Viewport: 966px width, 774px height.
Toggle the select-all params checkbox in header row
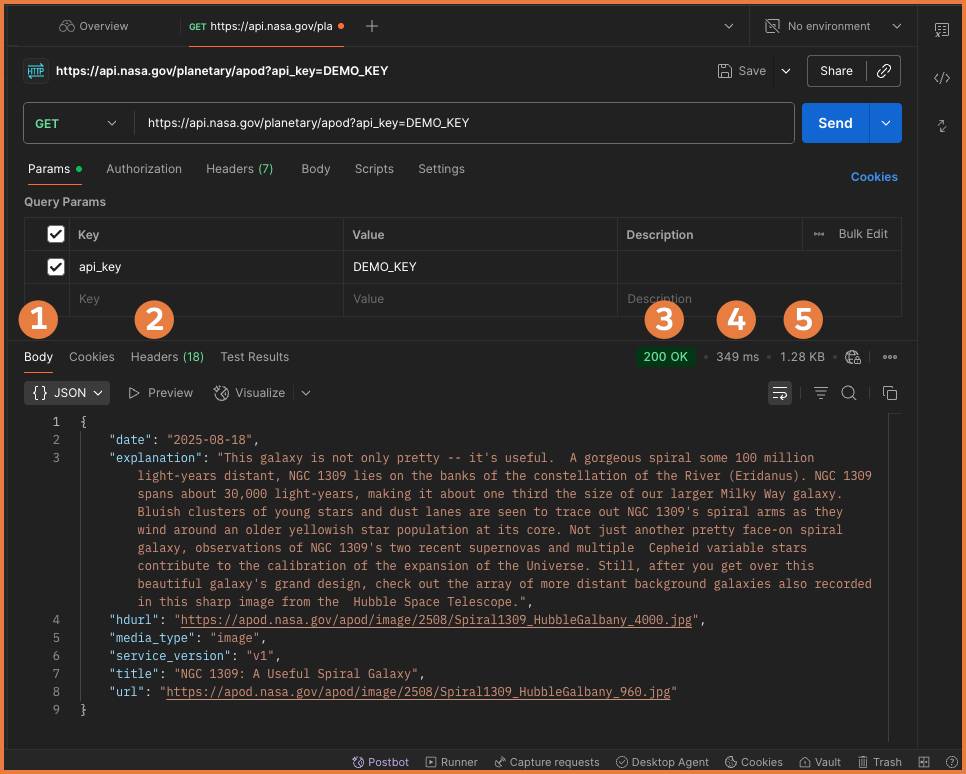[x=56, y=234]
